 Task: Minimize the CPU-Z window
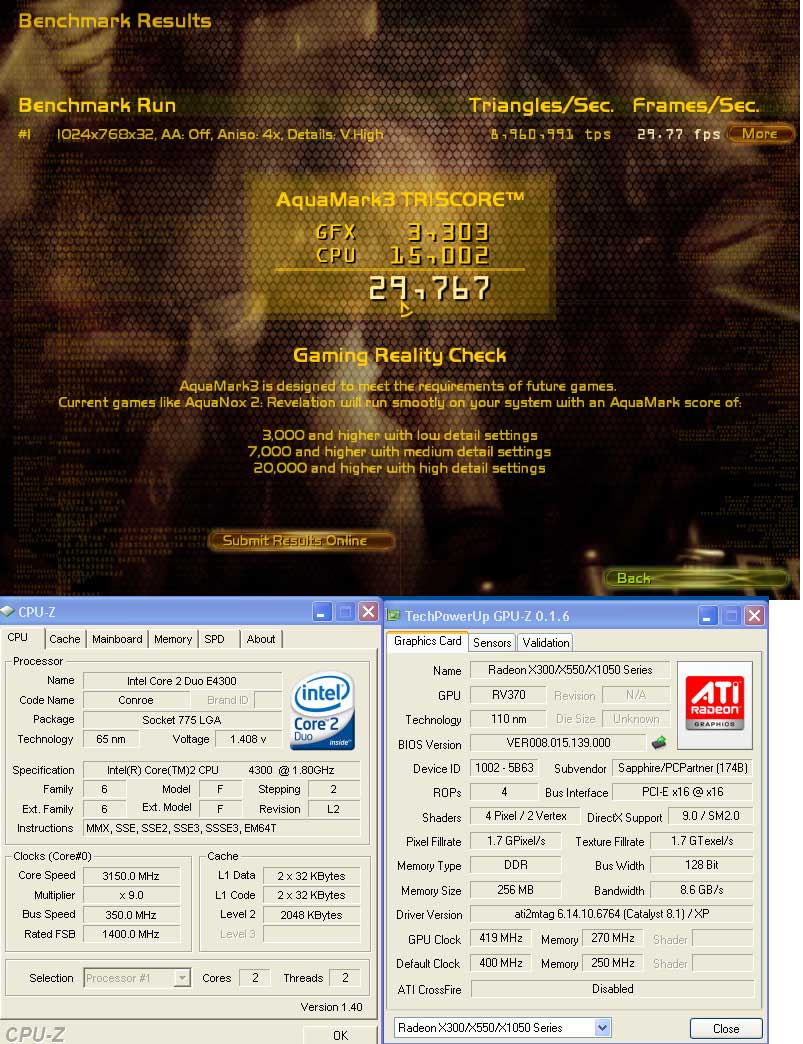point(322,612)
